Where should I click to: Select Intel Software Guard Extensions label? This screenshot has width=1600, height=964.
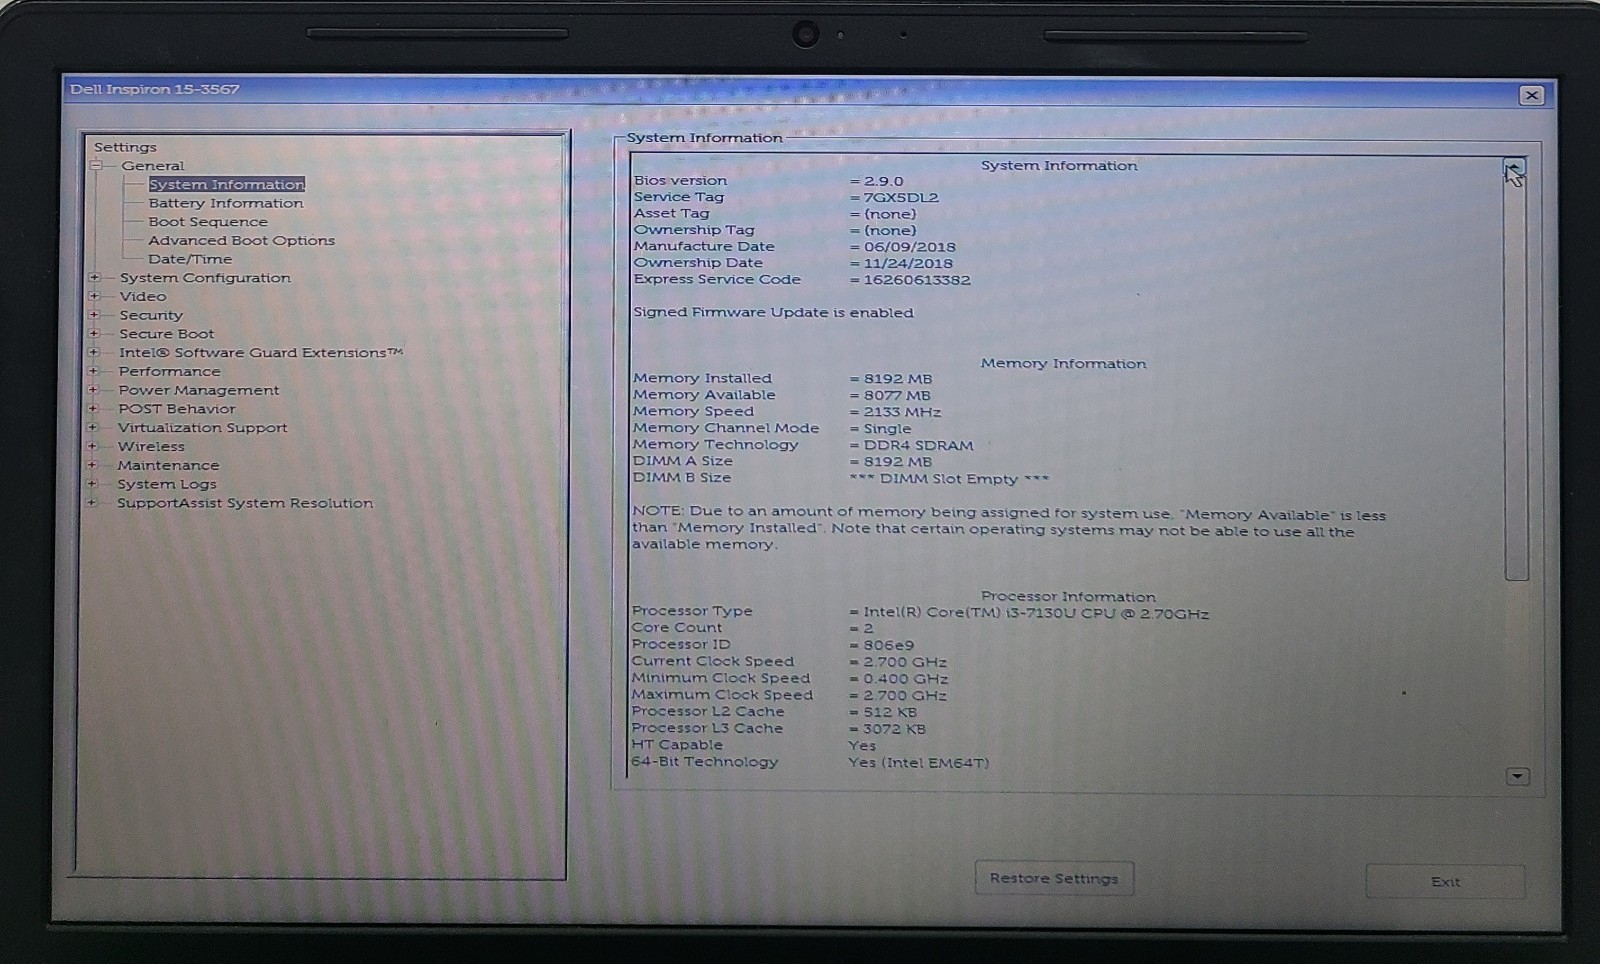261,353
